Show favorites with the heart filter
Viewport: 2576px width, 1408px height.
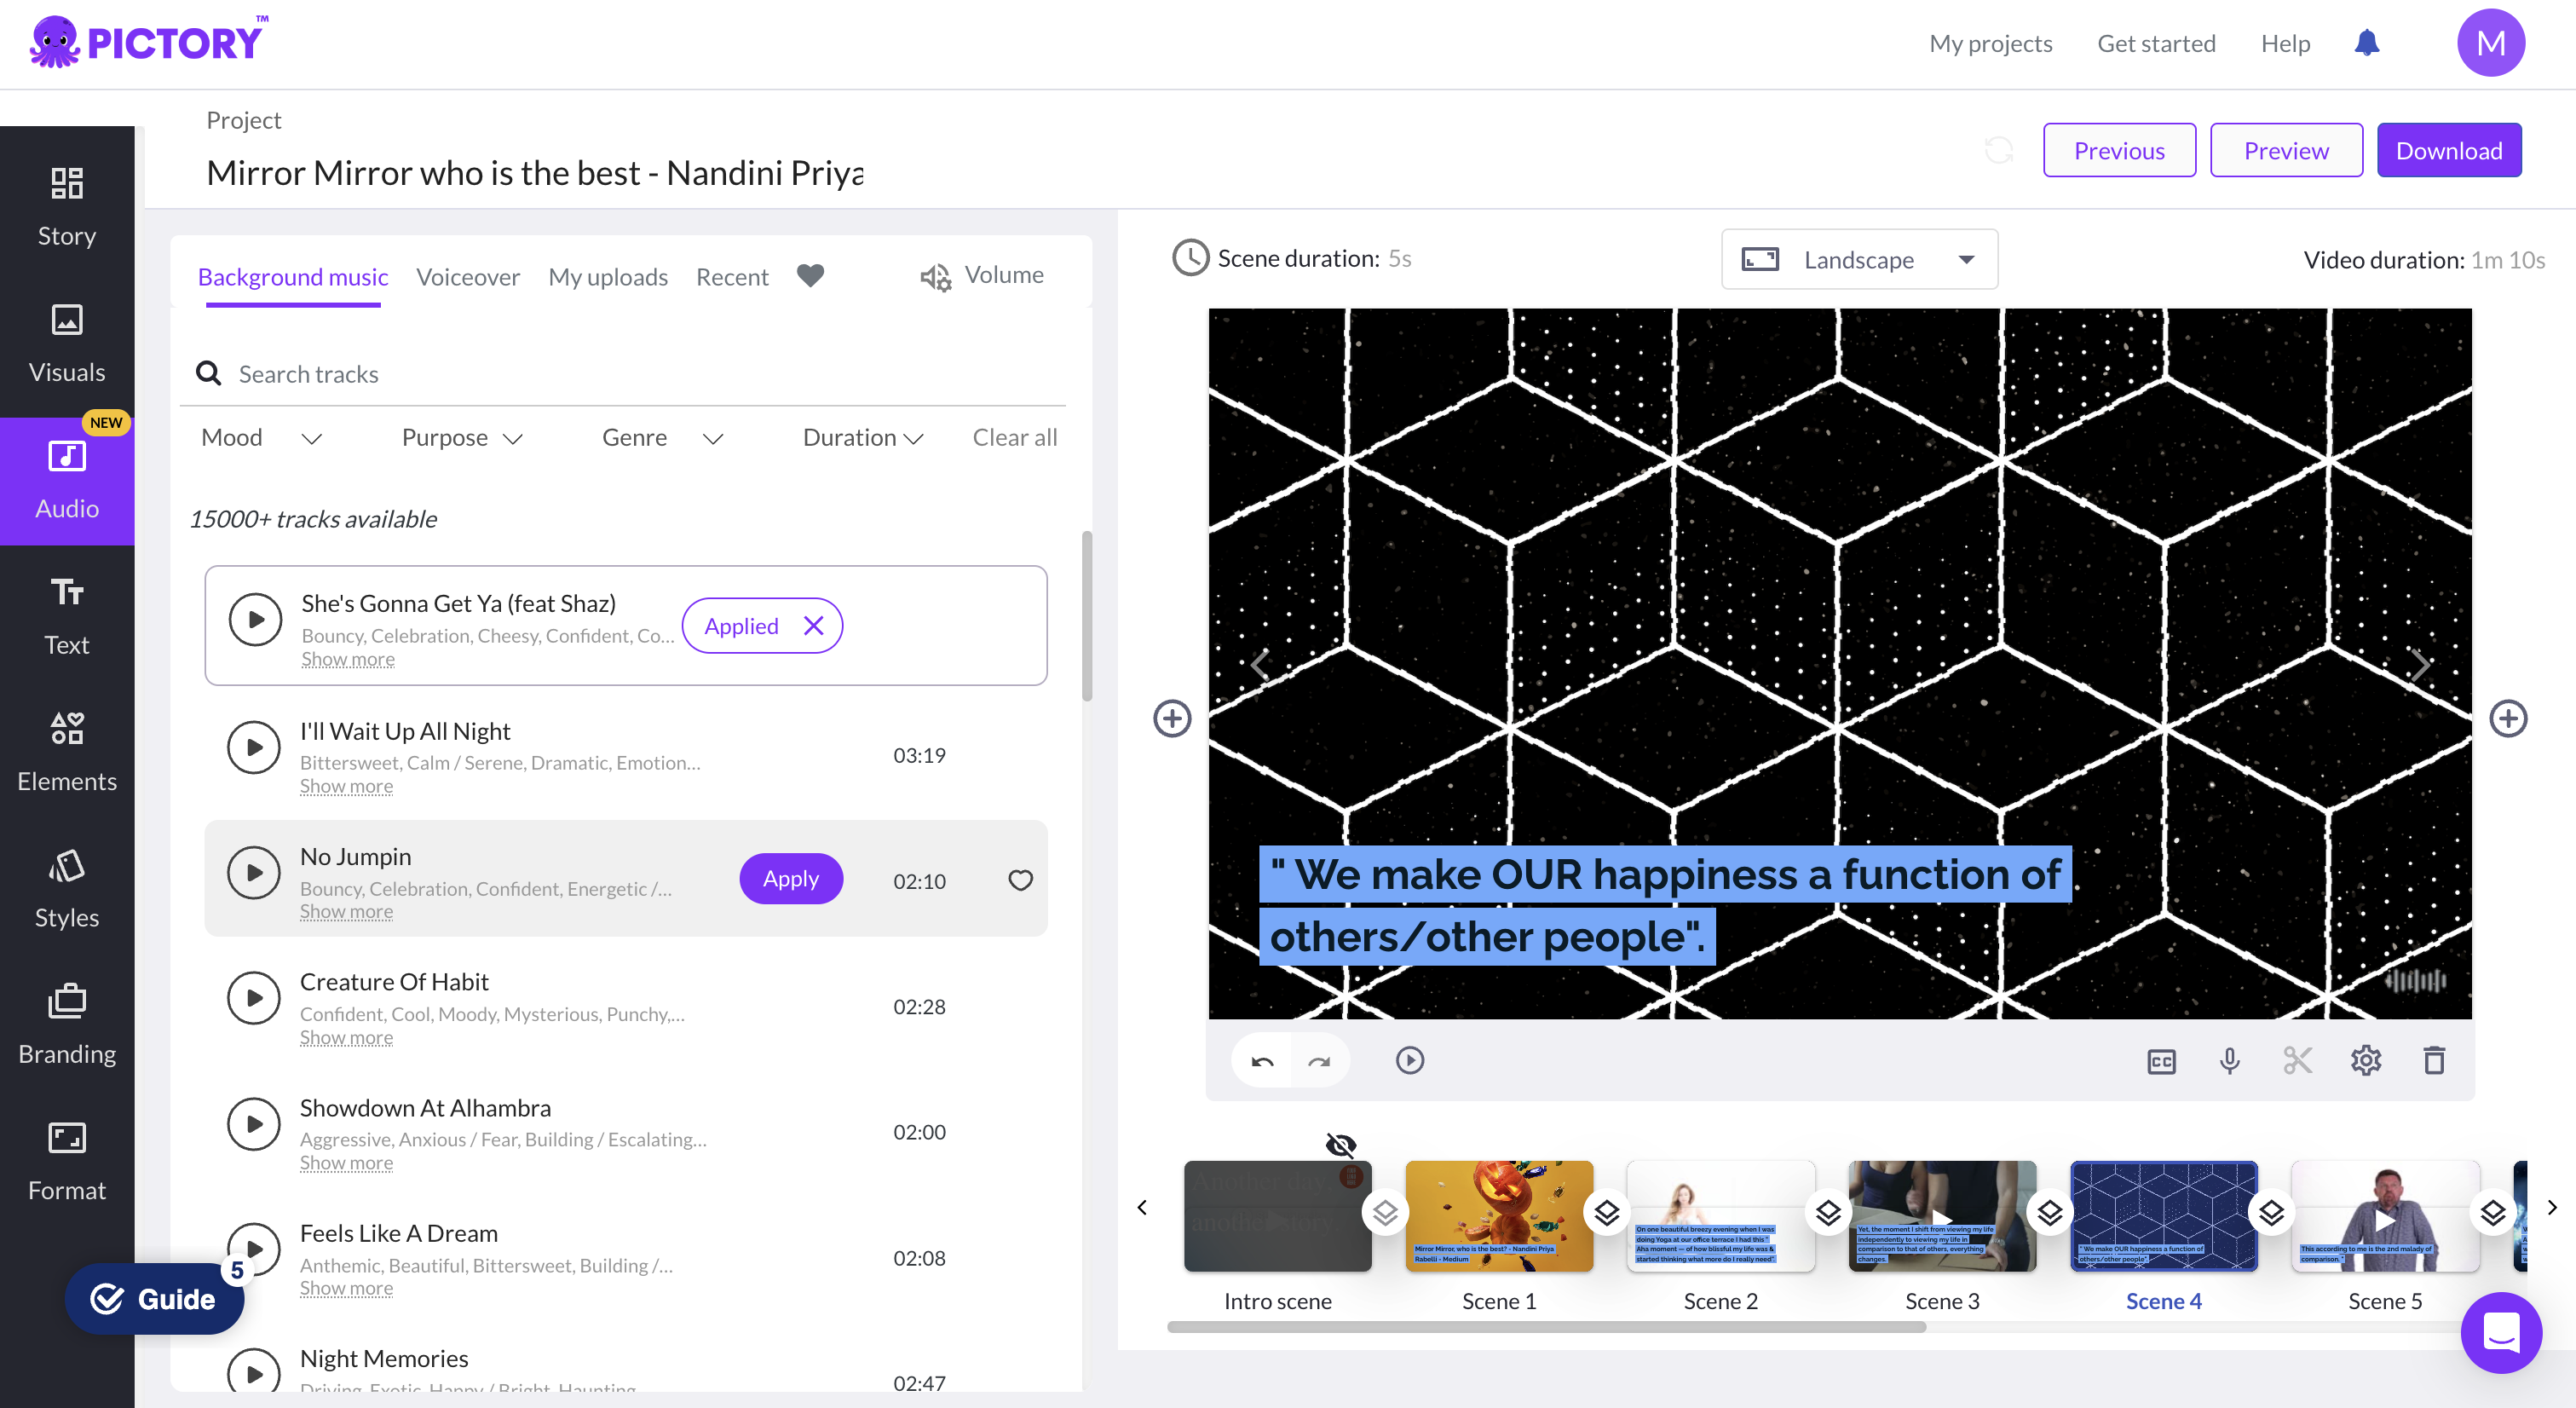coord(810,276)
